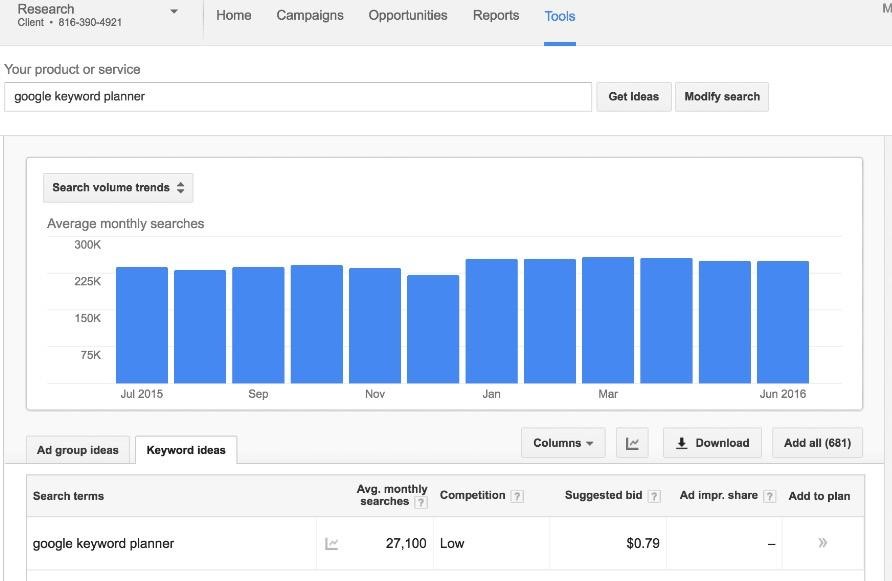This screenshot has width=892, height=581.
Task: Click the Avg. monthly searches help icon
Action: click(x=420, y=502)
